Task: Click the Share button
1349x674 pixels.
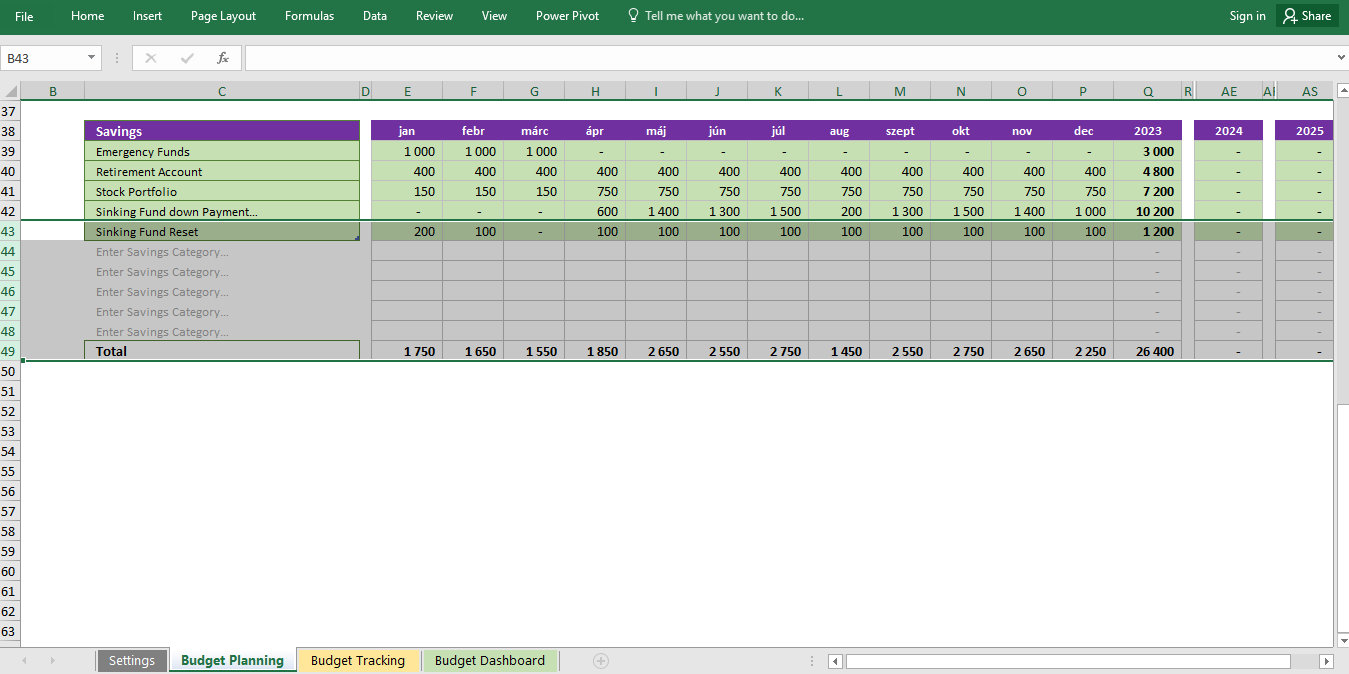Action: [x=1306, y=15]
